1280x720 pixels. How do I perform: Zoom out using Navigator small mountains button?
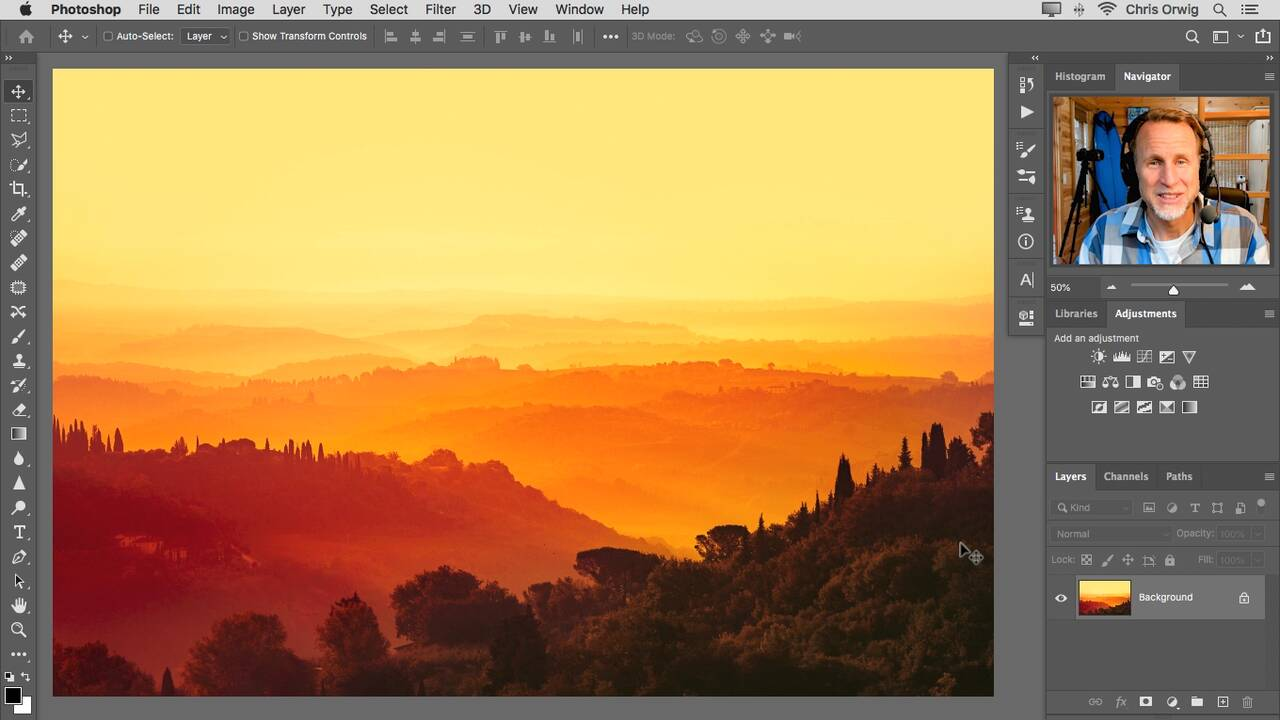point(1111,288)
